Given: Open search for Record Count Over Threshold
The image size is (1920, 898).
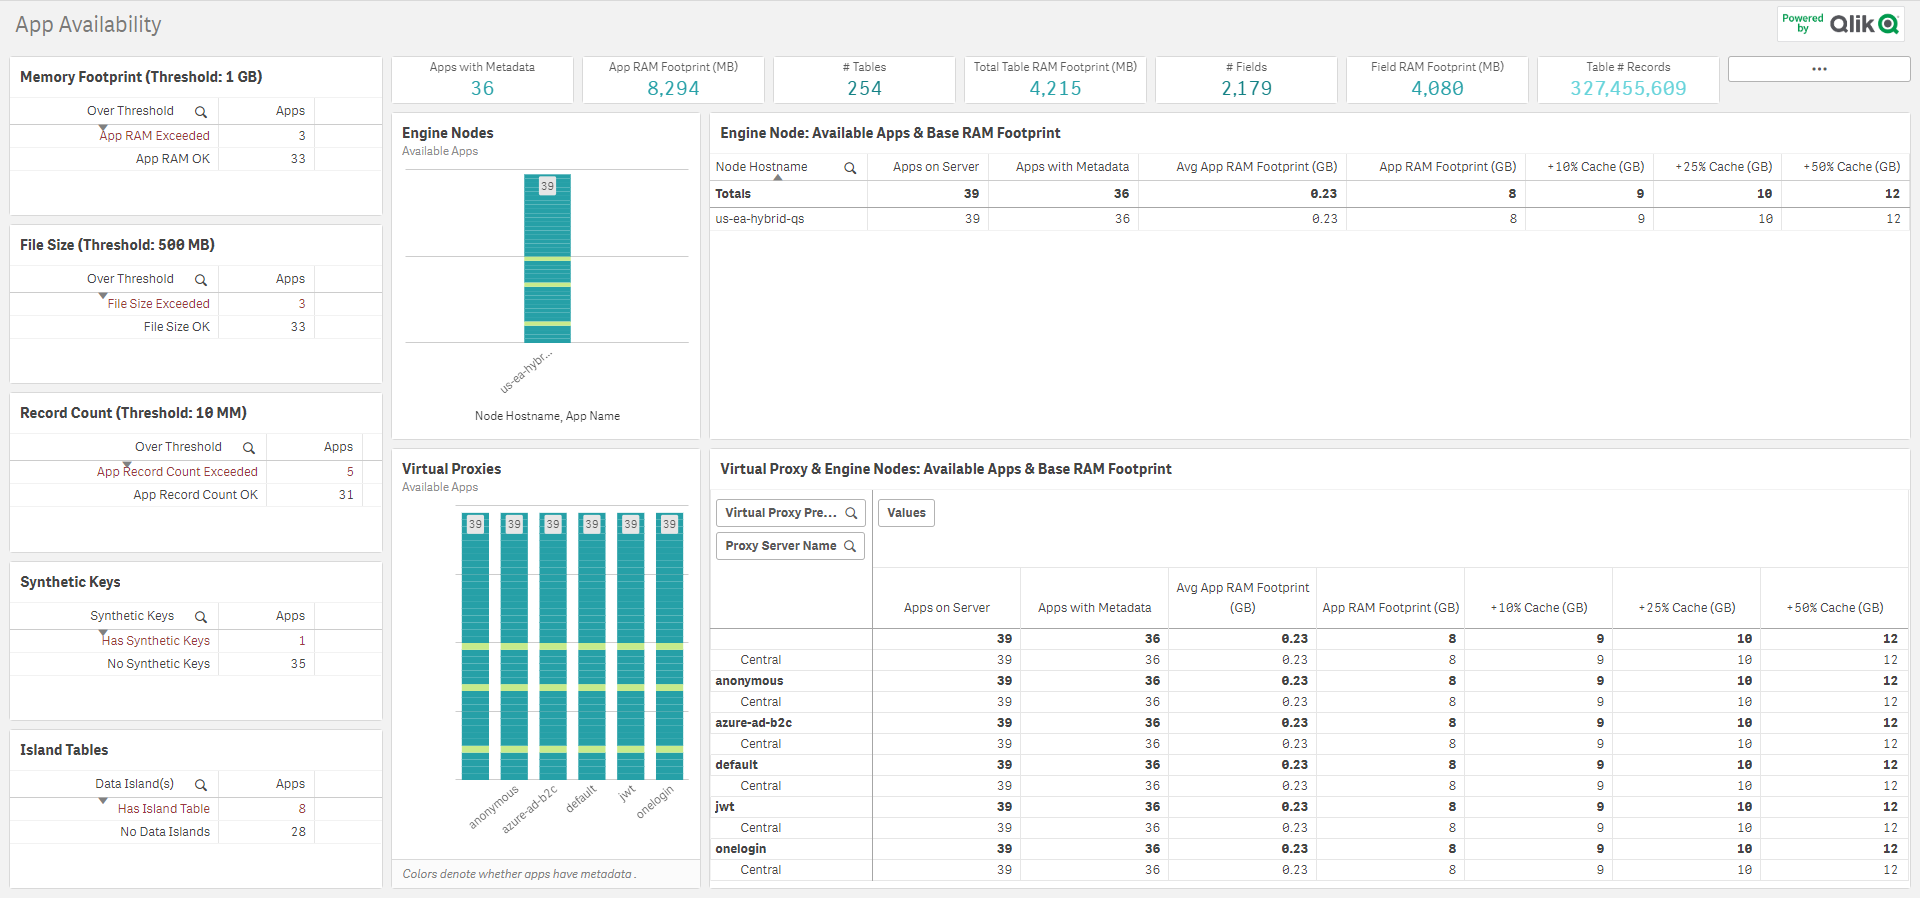Looking at the screenshot, I should tap(249, 448).
